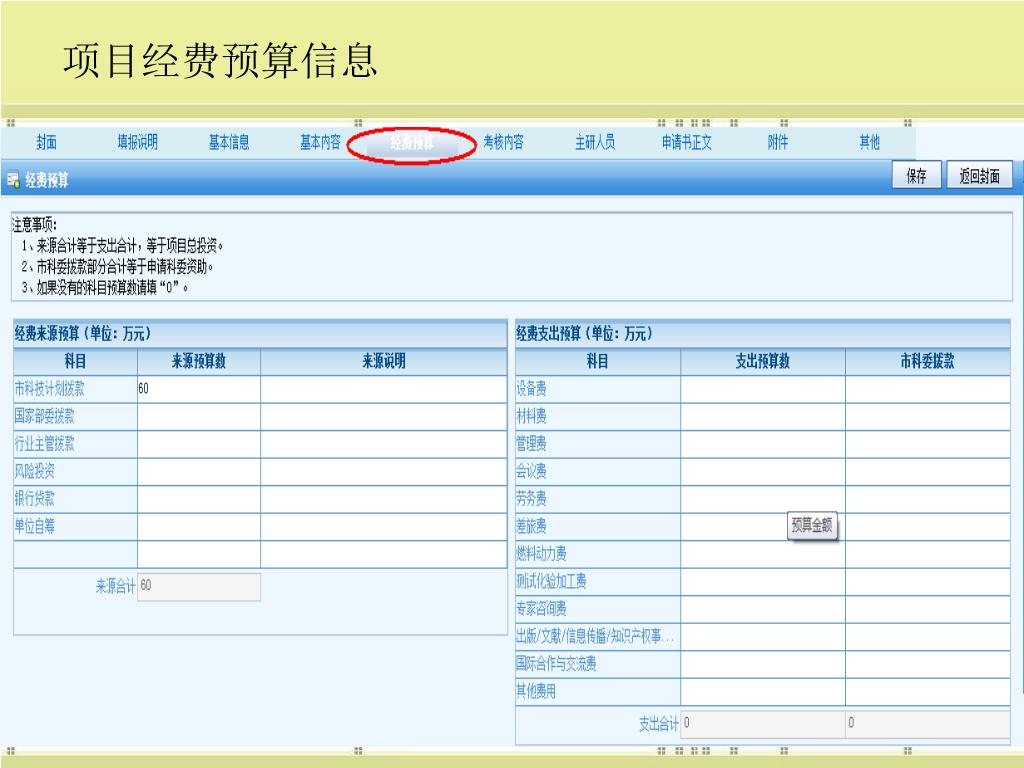Viewport: 1024px width, 768px height.
Task: Click the 风险投资 row label
Action: pyautogui.click(x=35, y=472)
